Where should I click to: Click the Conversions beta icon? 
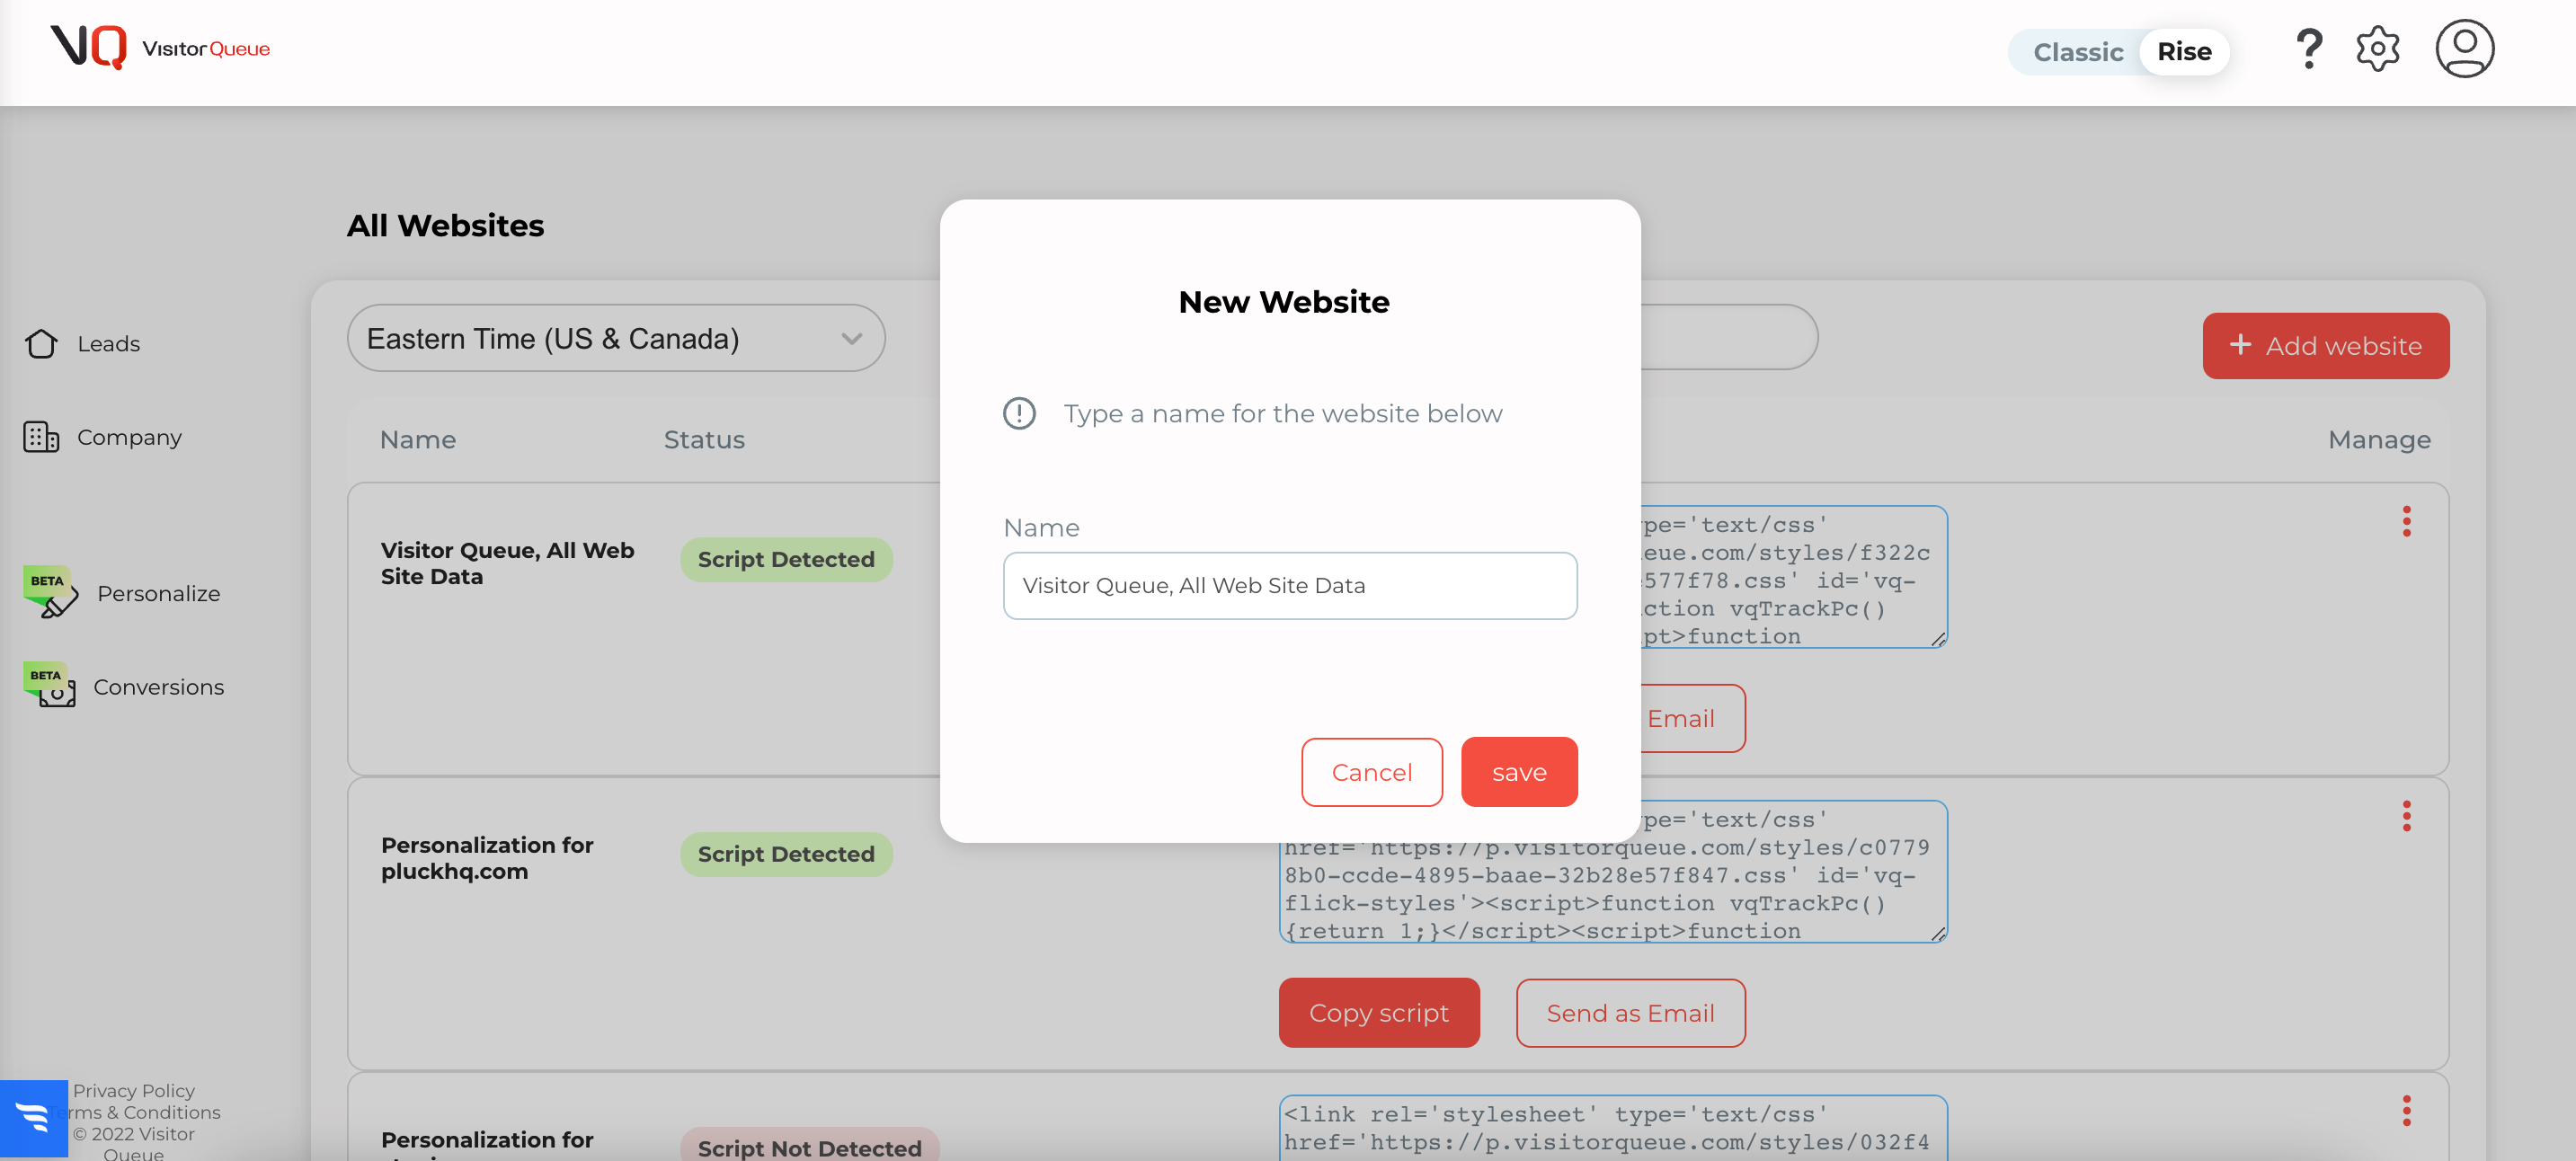(49, 685)
